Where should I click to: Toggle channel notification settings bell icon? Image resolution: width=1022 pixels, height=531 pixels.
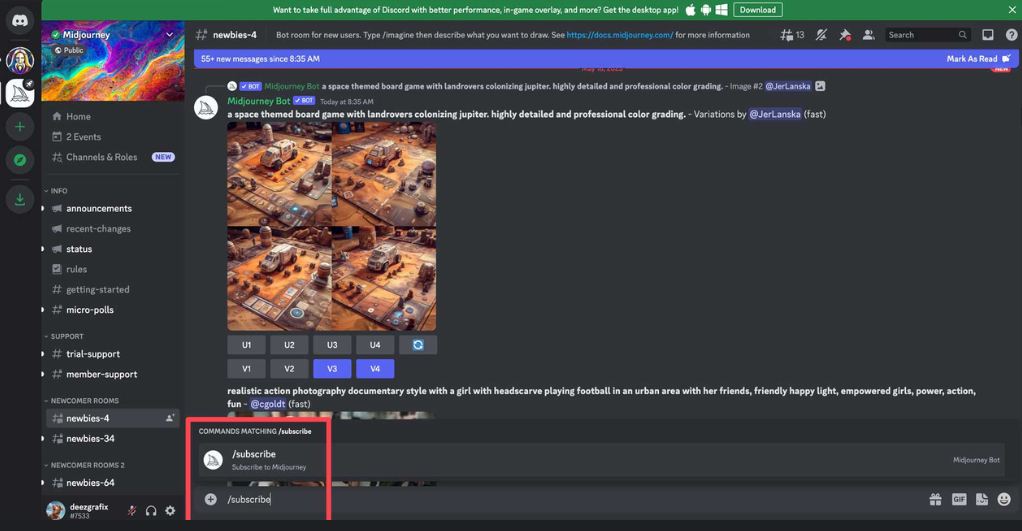[821, 35]
